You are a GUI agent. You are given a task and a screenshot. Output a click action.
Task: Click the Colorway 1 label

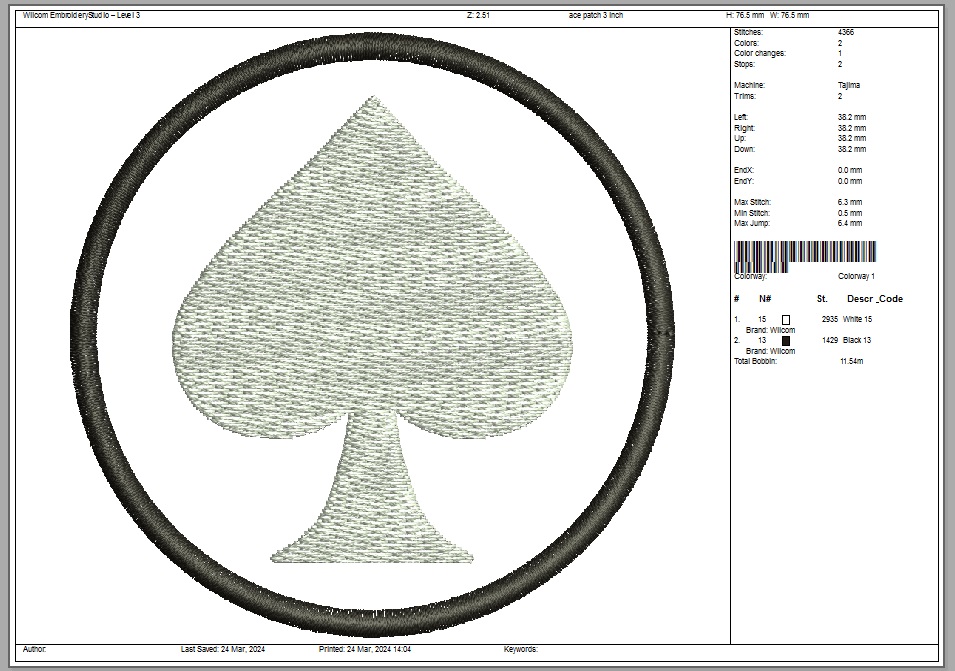pyautogui.click(x=856, y=276)
